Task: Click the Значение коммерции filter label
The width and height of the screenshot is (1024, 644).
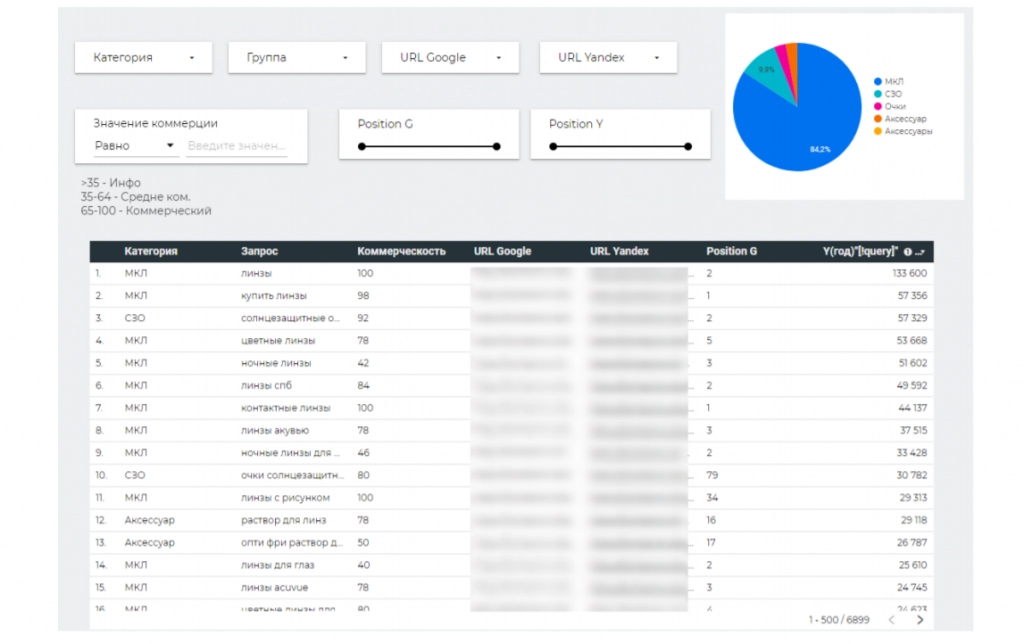Action: coord(155,123)
